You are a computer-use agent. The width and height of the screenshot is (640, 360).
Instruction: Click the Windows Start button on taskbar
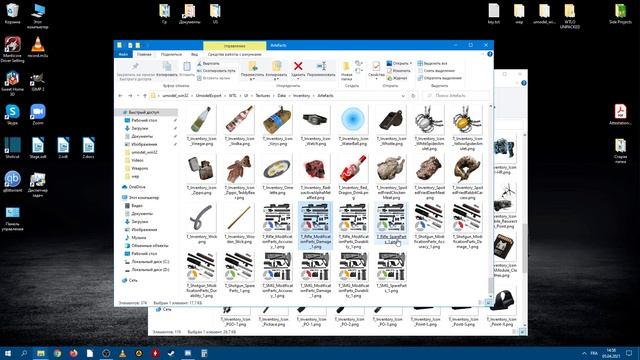coord(8,353)
